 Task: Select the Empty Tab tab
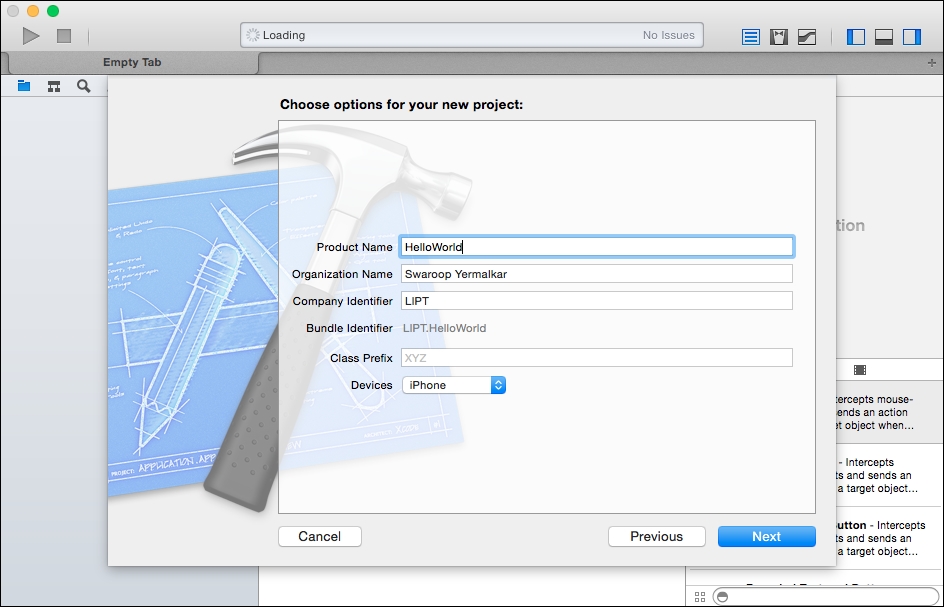(133, 63)
